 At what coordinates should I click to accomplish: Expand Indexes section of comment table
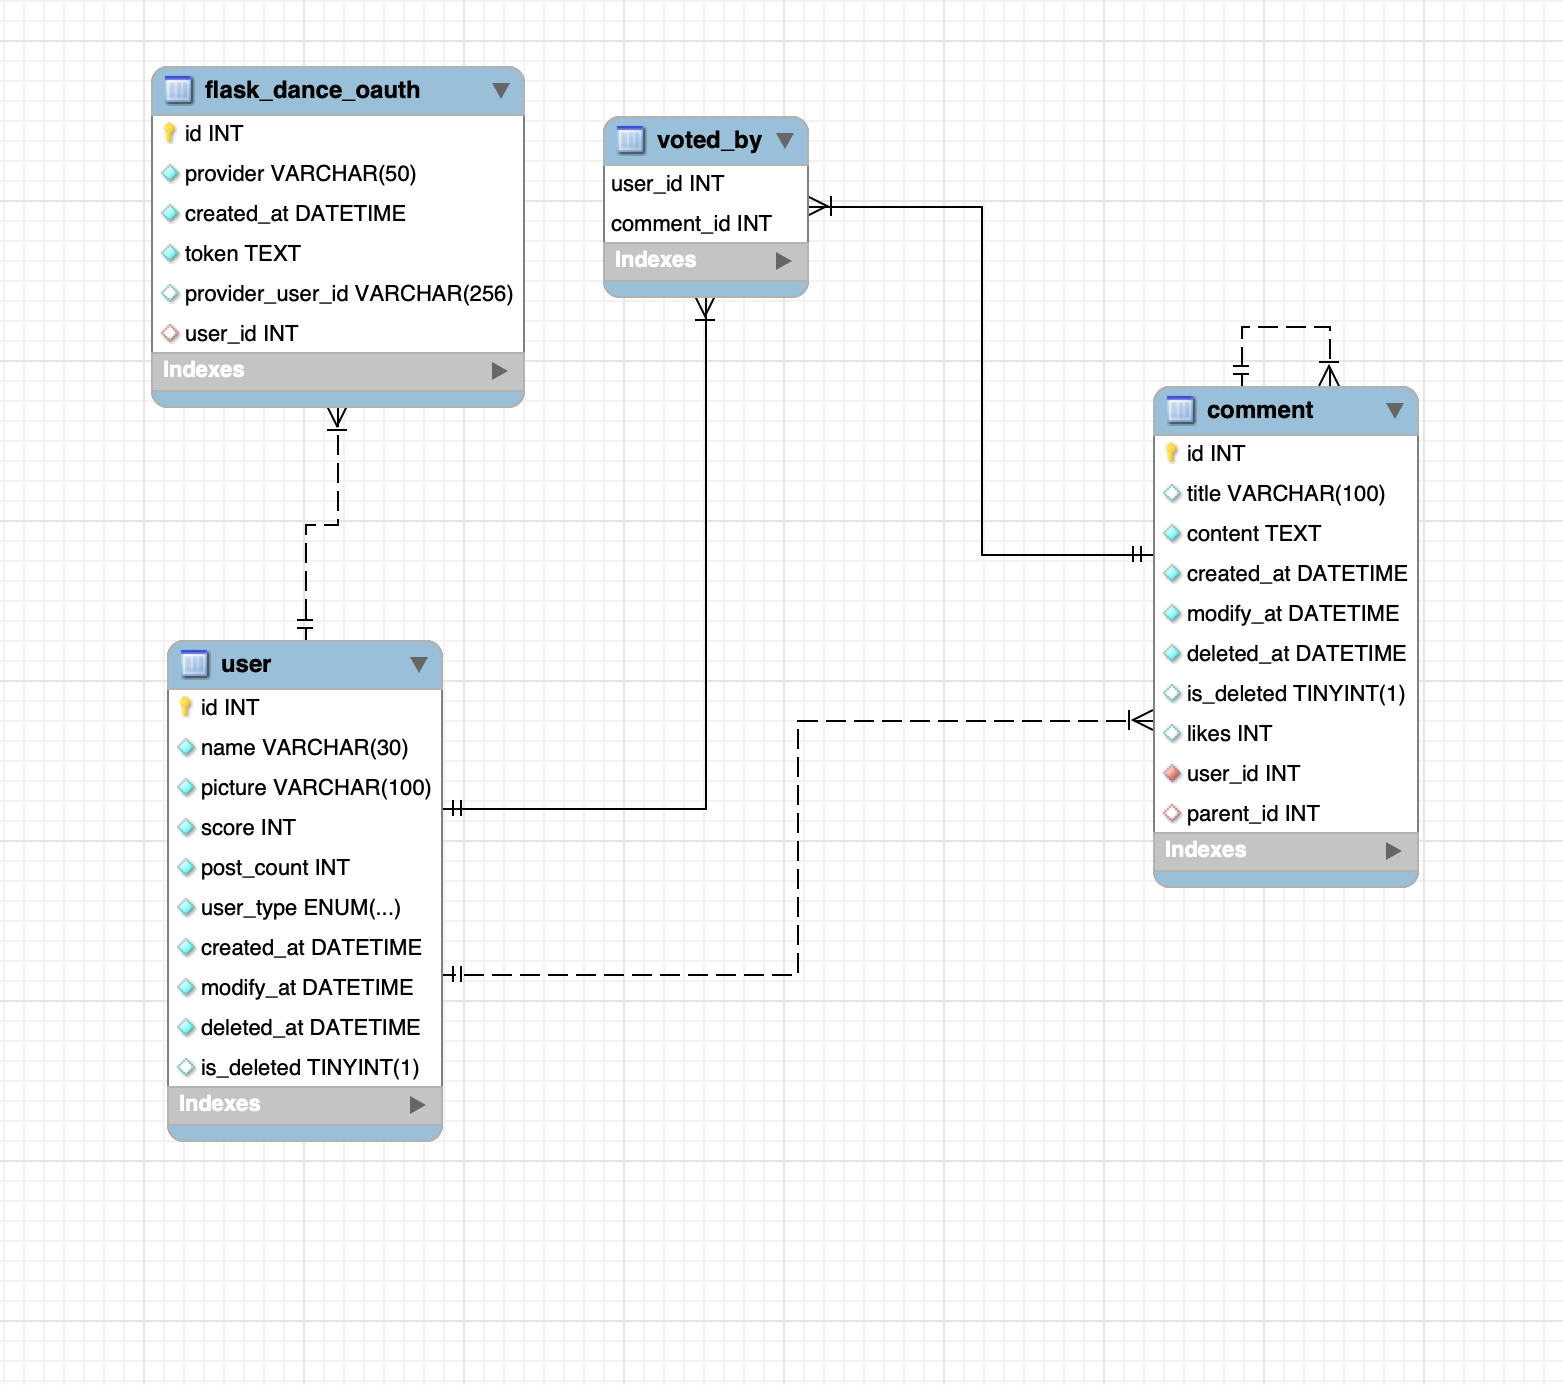pyautogui.click(x=1394, y=851)
